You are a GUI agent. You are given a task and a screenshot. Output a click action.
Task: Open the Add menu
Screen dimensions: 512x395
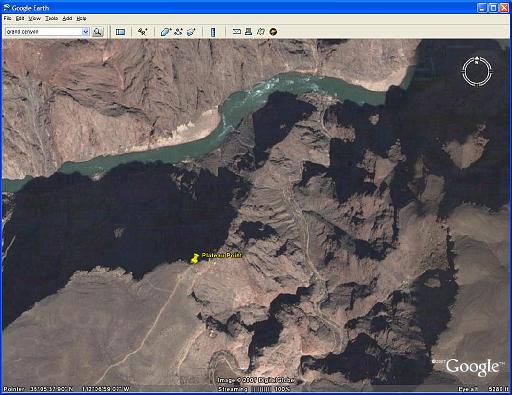[67, 18]
